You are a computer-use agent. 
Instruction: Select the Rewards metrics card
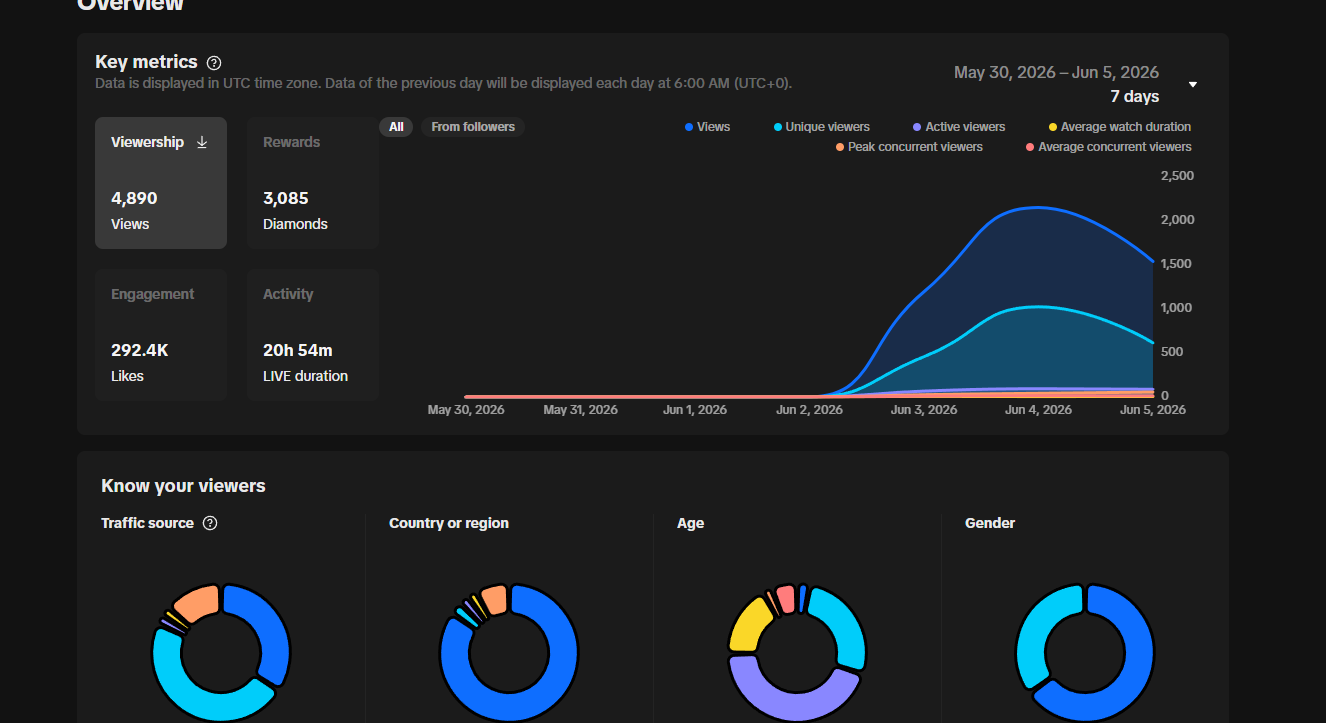(313, 183)
